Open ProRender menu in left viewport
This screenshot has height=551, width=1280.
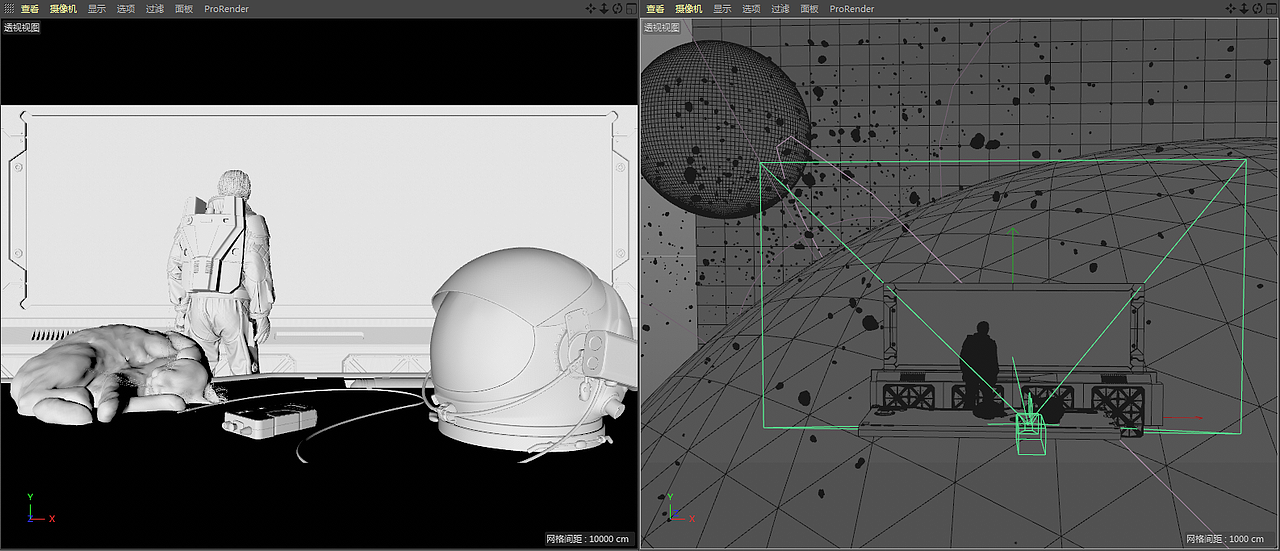tap(226, 8)
